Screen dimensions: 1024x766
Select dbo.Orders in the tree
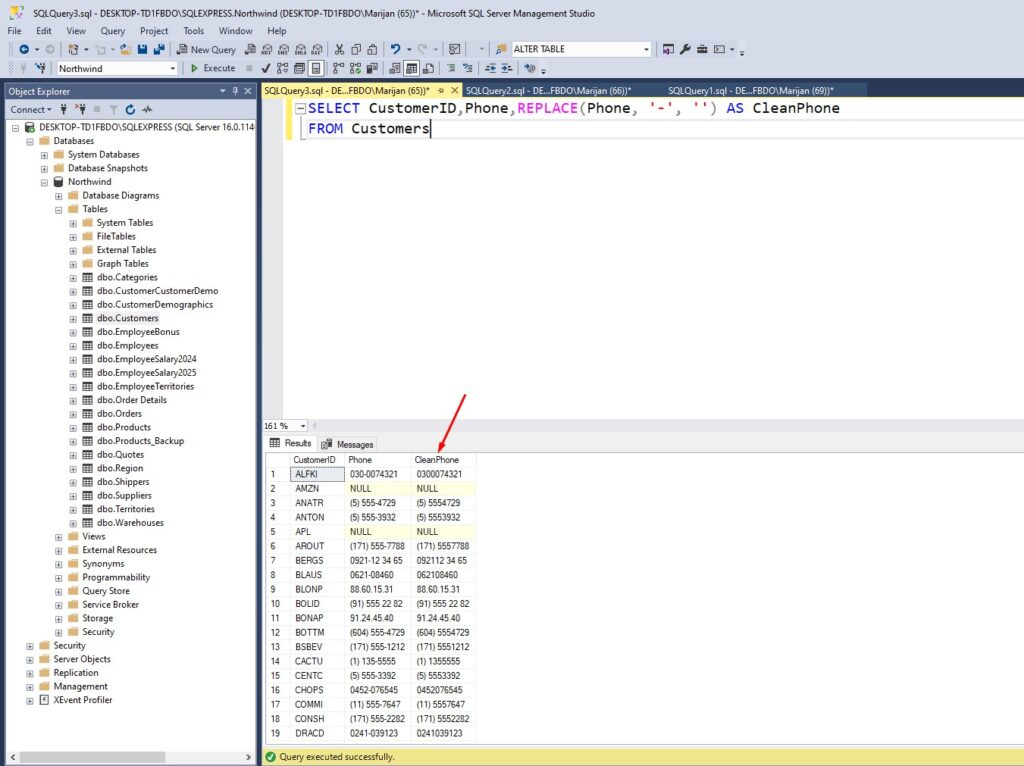(x=119, y=413)
